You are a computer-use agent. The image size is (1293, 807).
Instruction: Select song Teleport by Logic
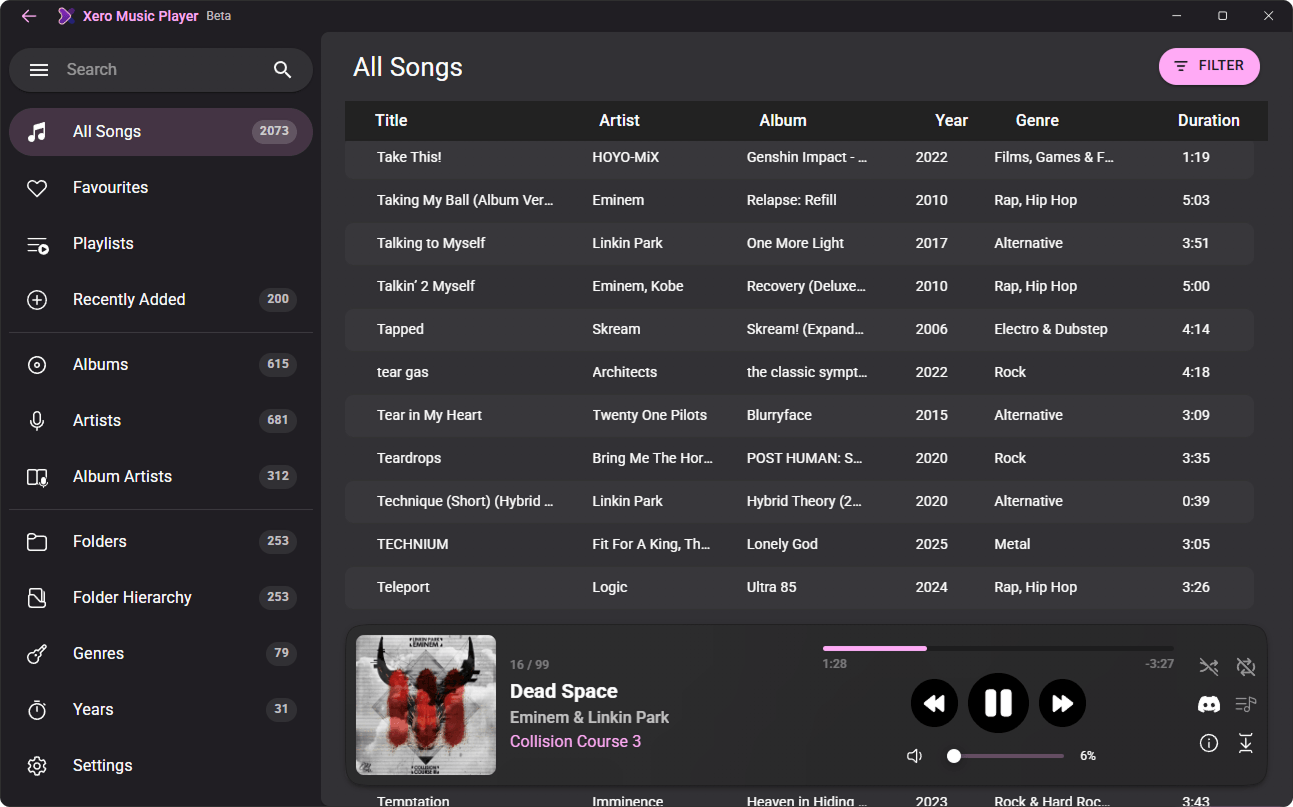(x=799, y=587)
